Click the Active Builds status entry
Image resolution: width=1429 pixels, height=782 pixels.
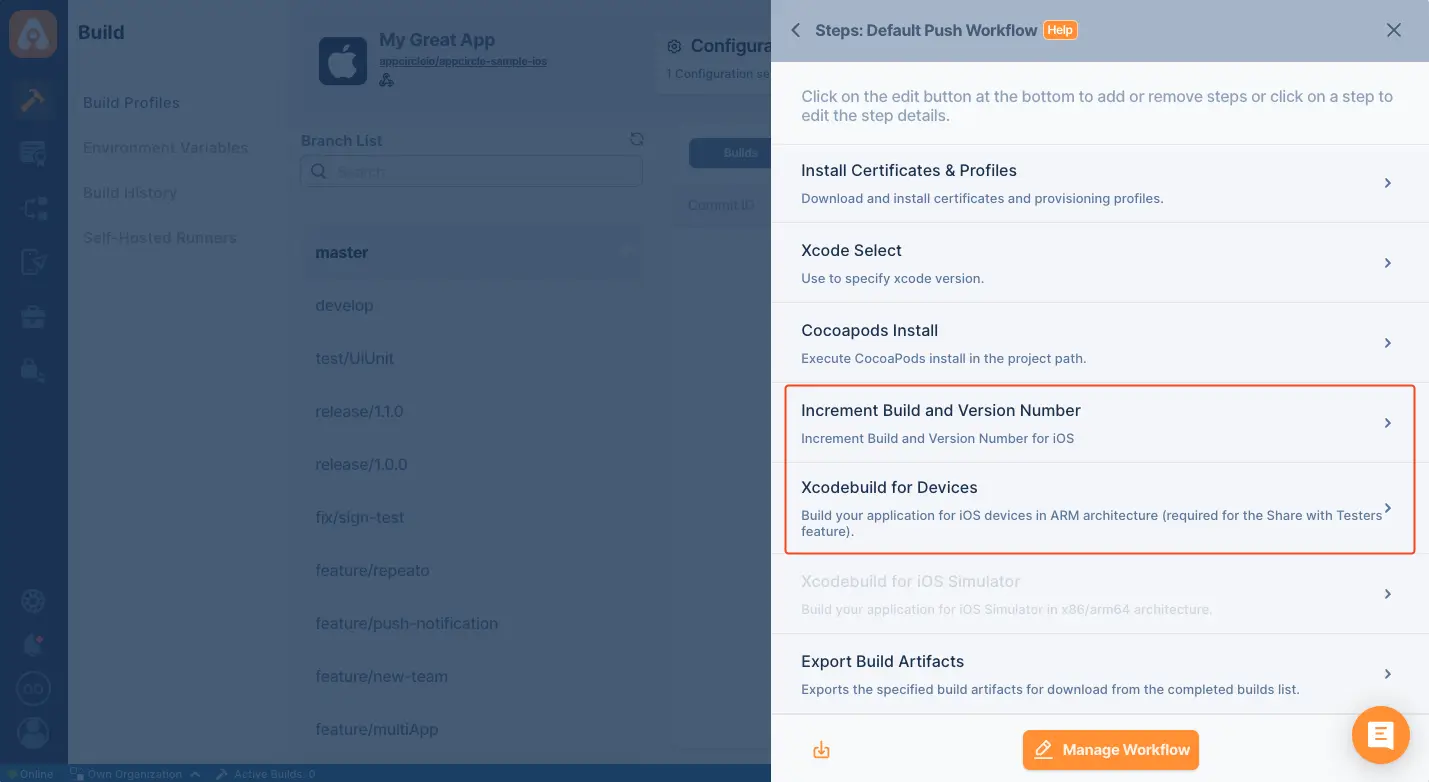pos(266,774)
